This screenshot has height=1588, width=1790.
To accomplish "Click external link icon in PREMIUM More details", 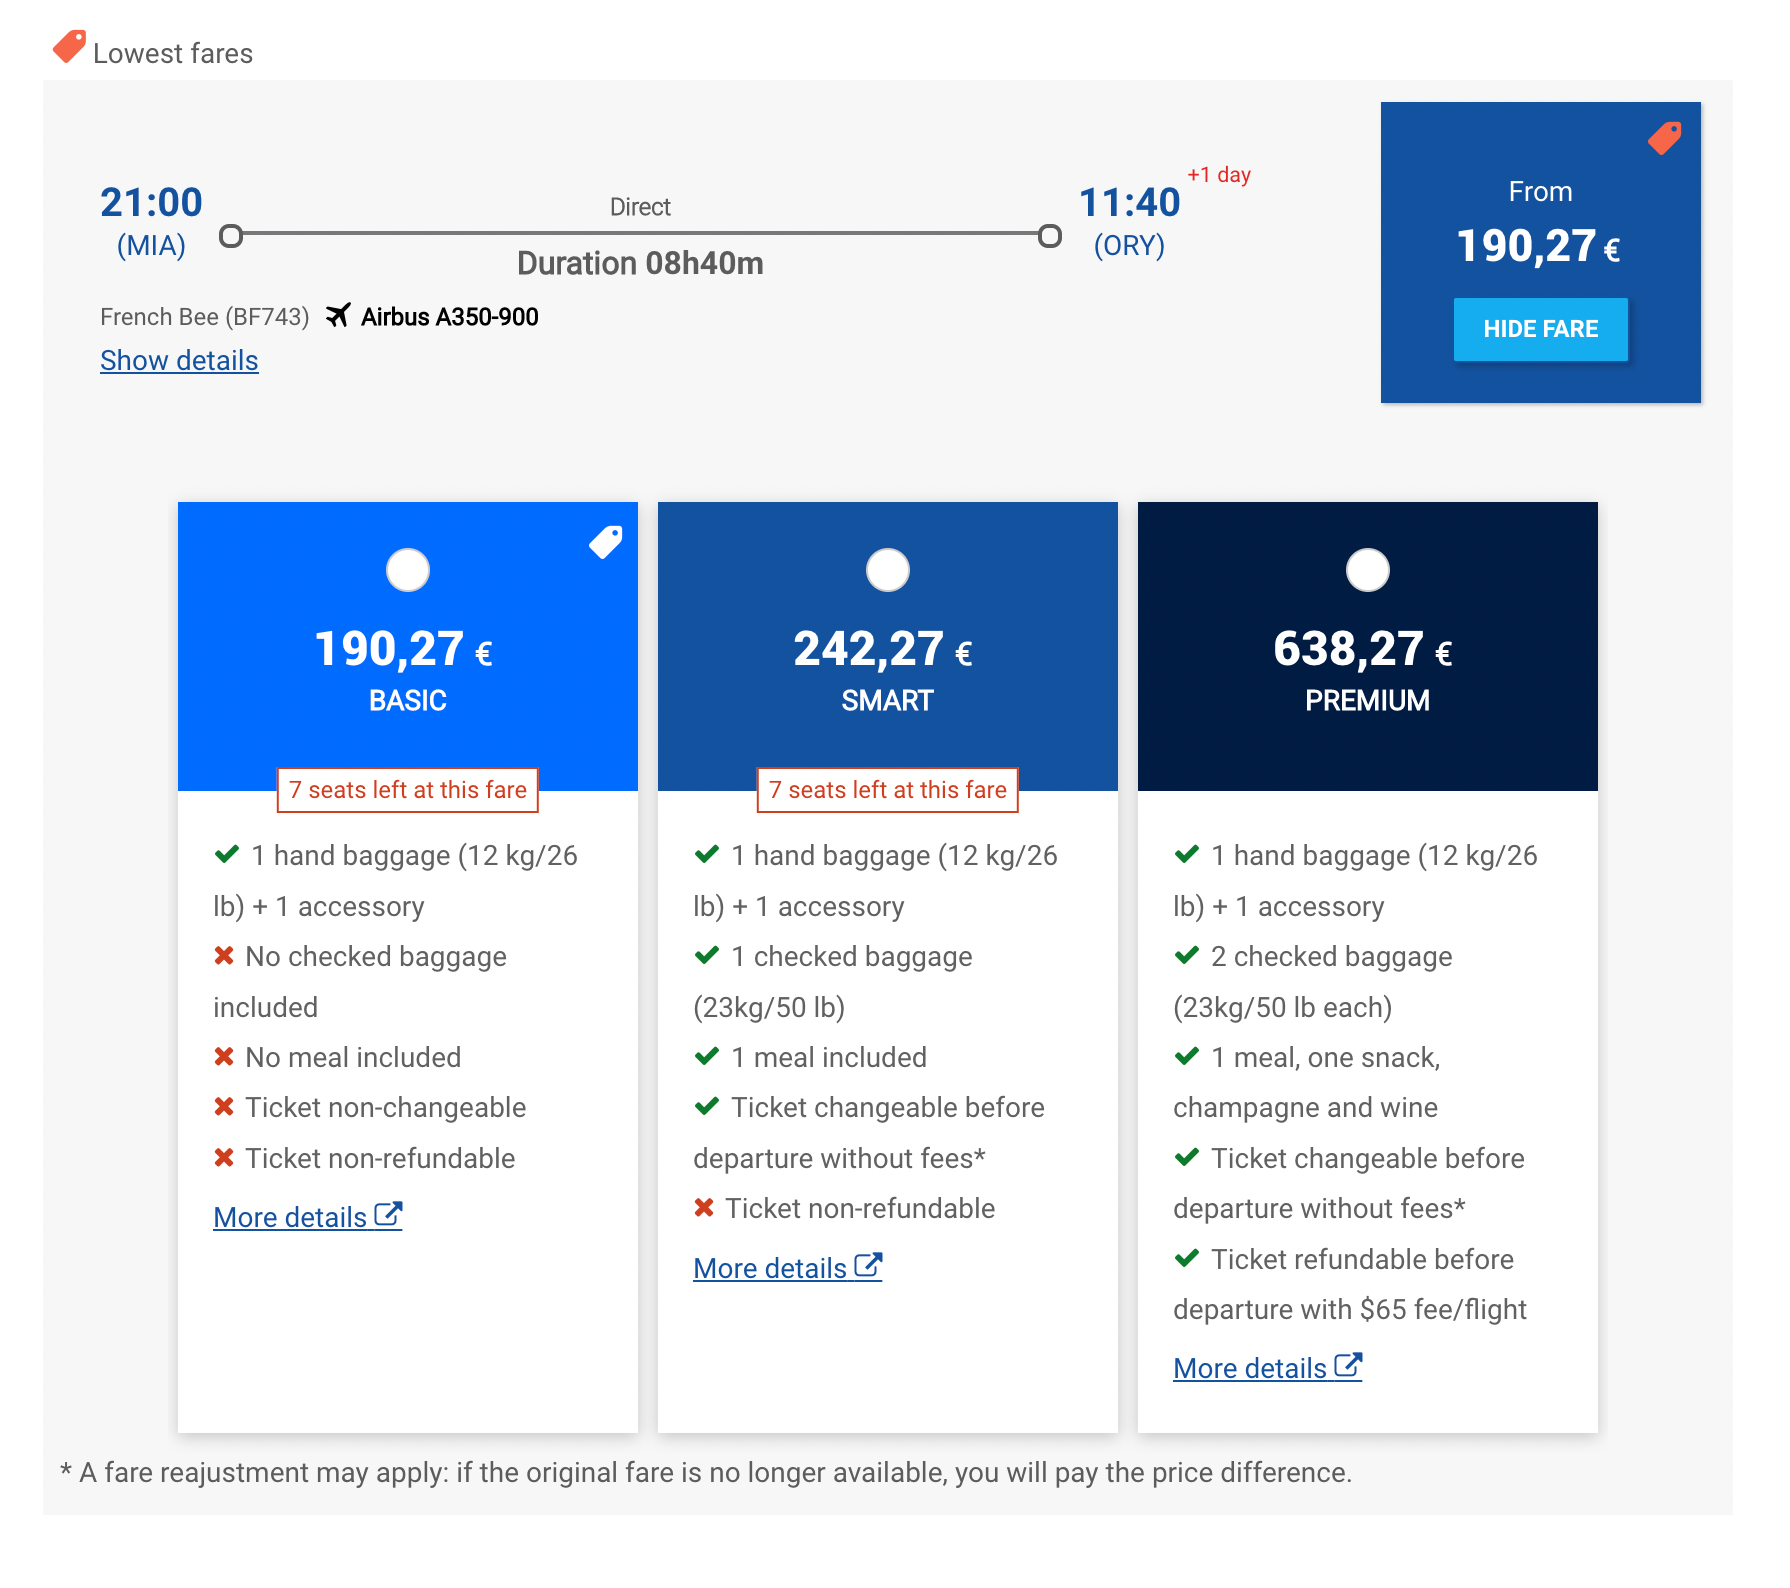I will click(x=1348, y=1366).
